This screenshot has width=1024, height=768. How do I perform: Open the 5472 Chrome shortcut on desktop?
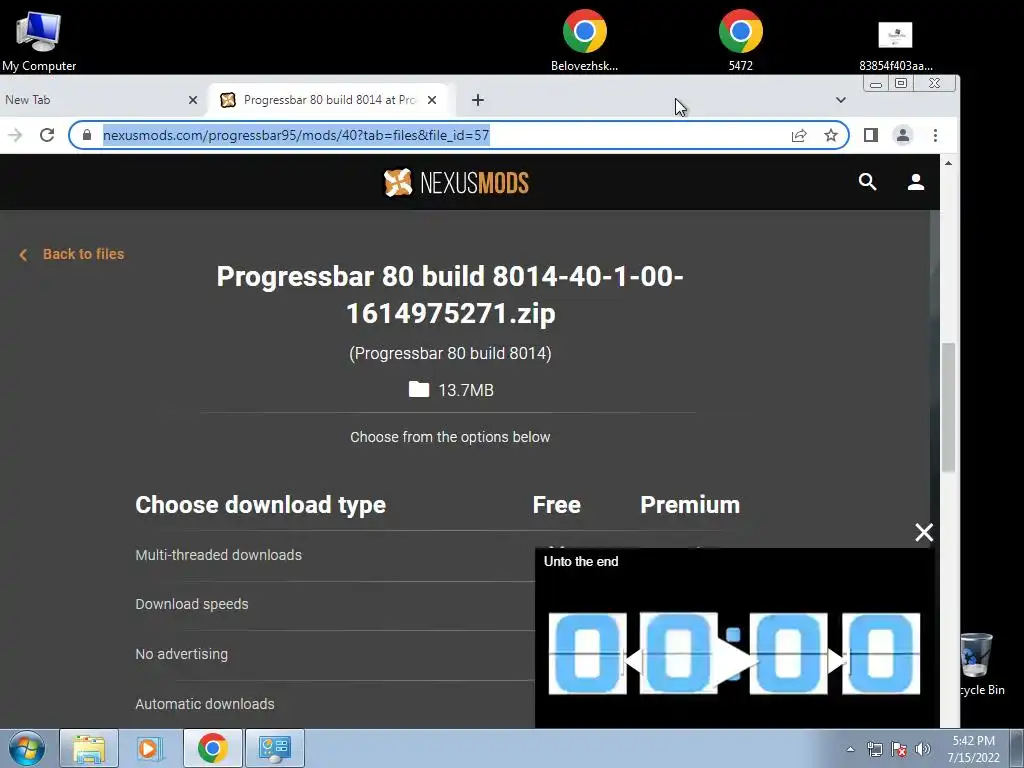point(741,40)
